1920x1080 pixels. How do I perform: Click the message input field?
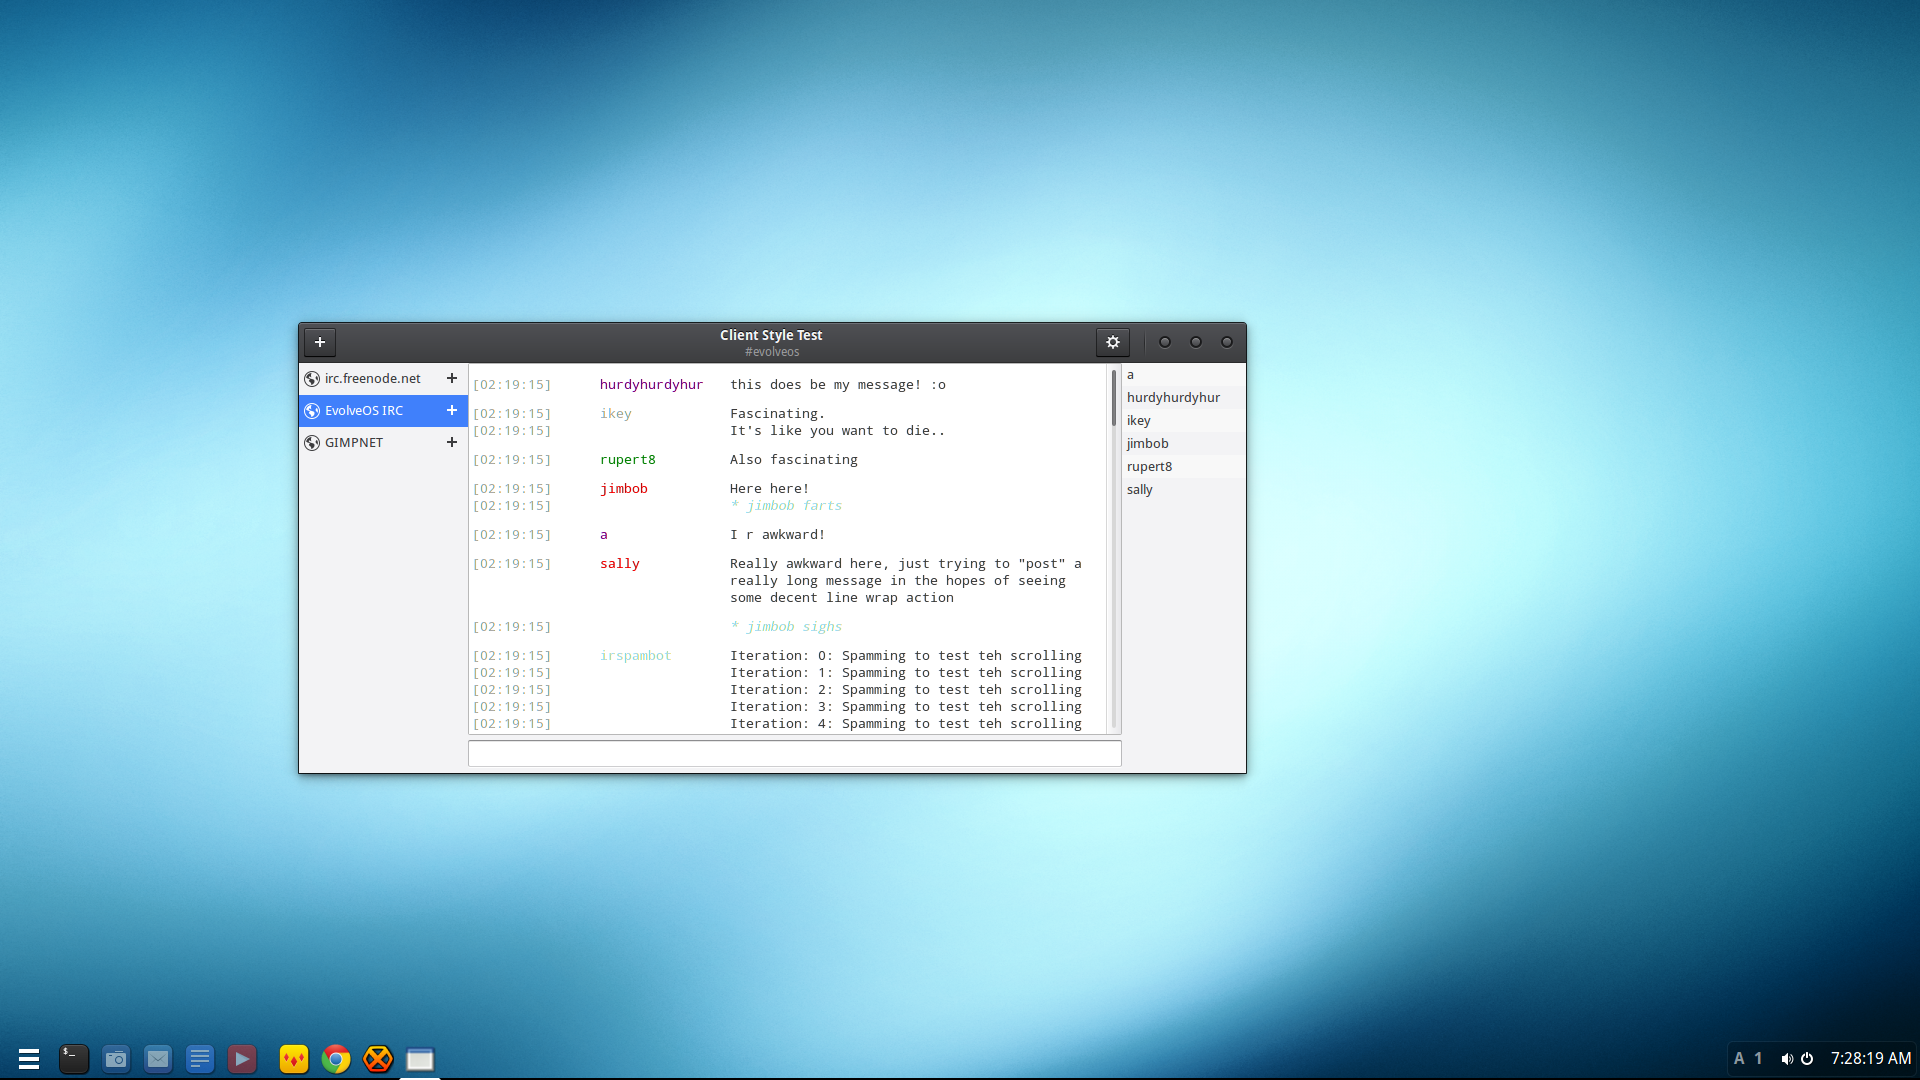click(x=795, y=754)
